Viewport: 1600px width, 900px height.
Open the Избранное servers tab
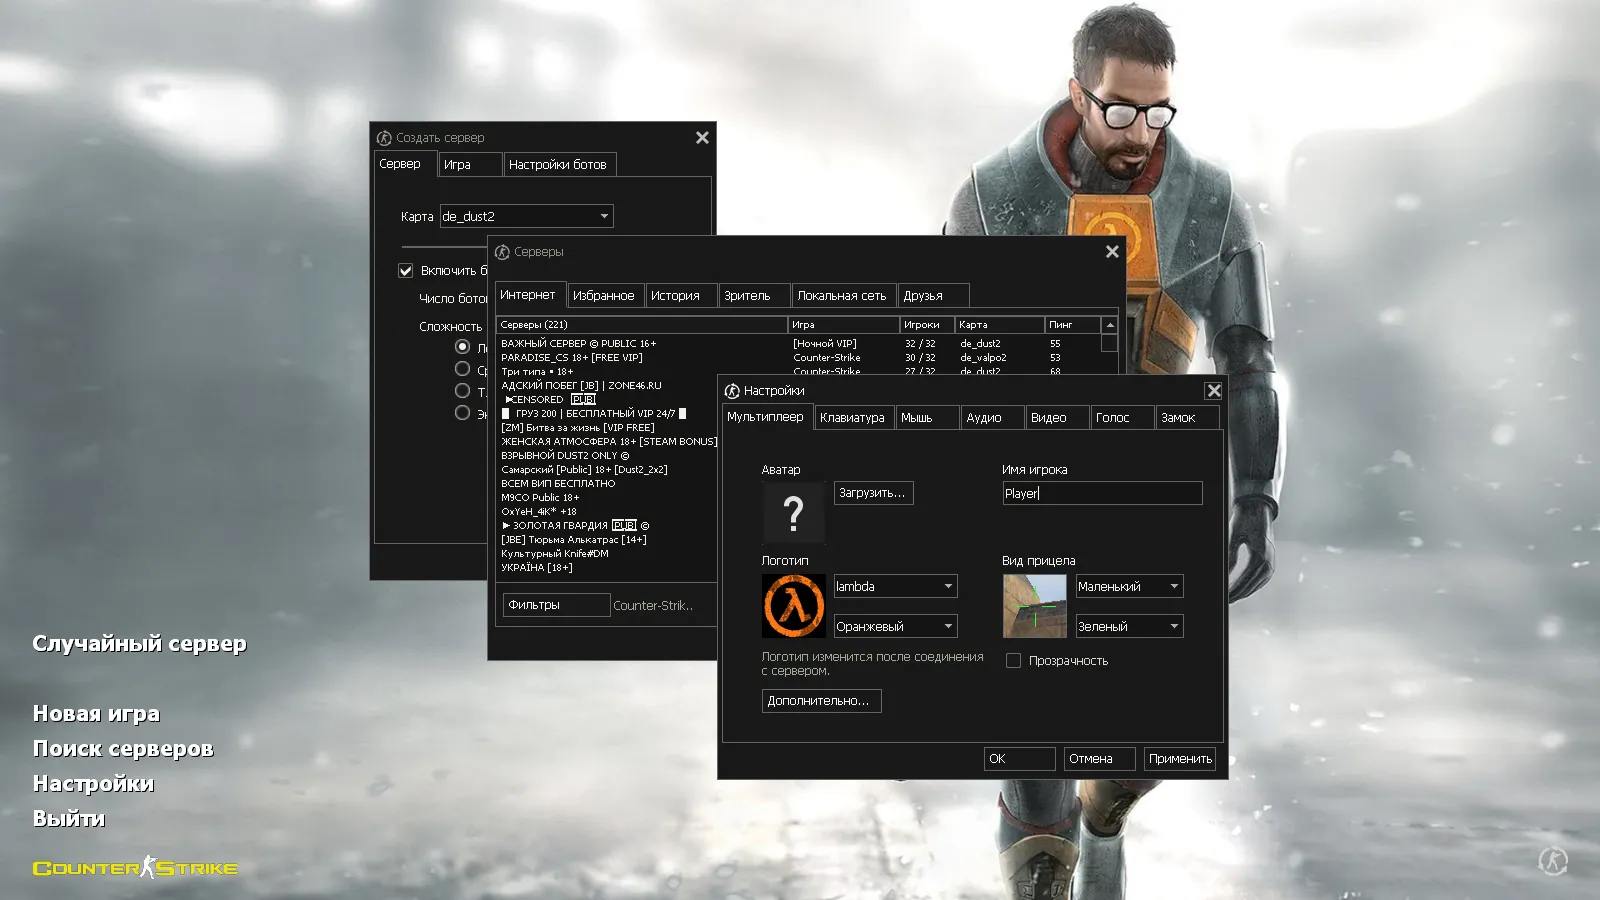pos(603,296)
